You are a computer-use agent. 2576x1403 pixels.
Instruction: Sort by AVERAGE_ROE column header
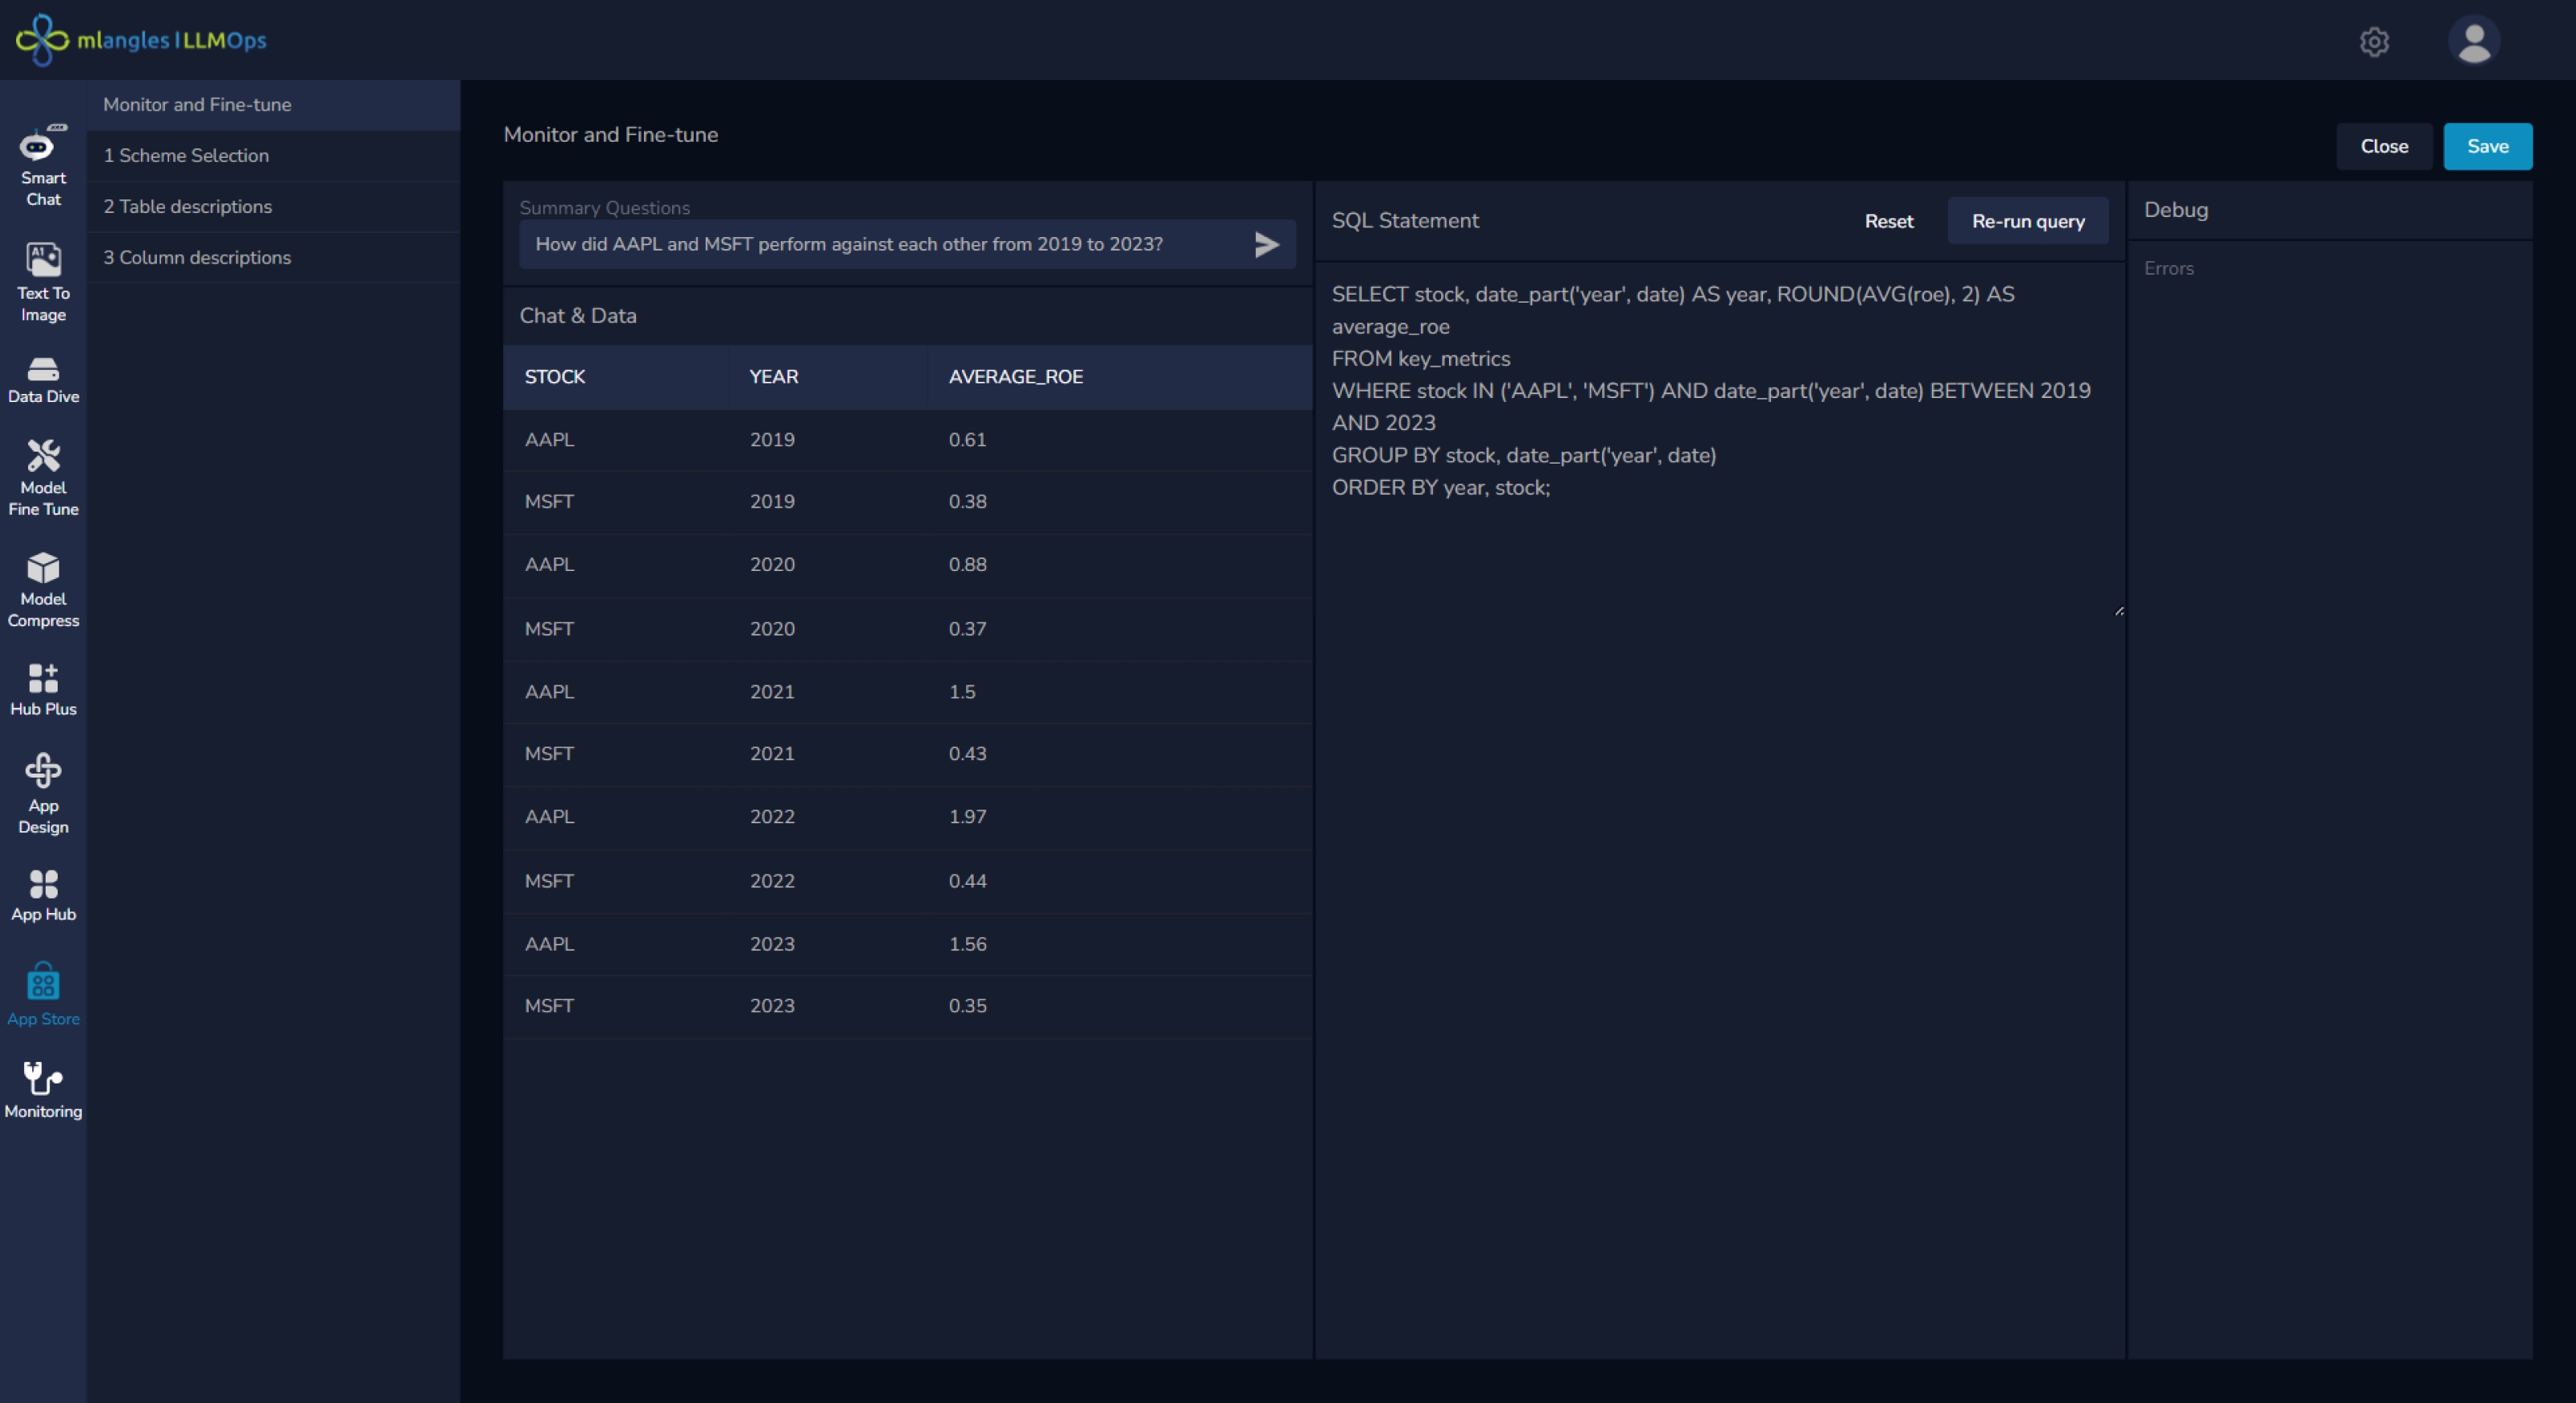(x=1015, y=377)
